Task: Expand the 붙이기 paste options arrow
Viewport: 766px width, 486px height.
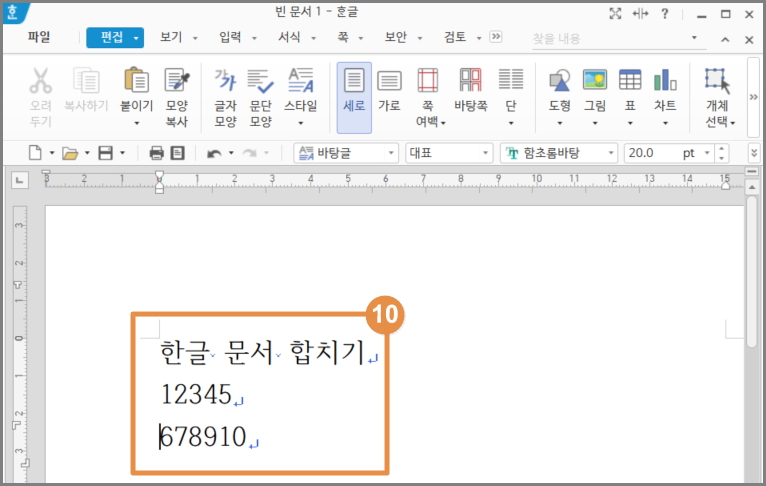Action: pyautogui.click(x=137, y=124)
